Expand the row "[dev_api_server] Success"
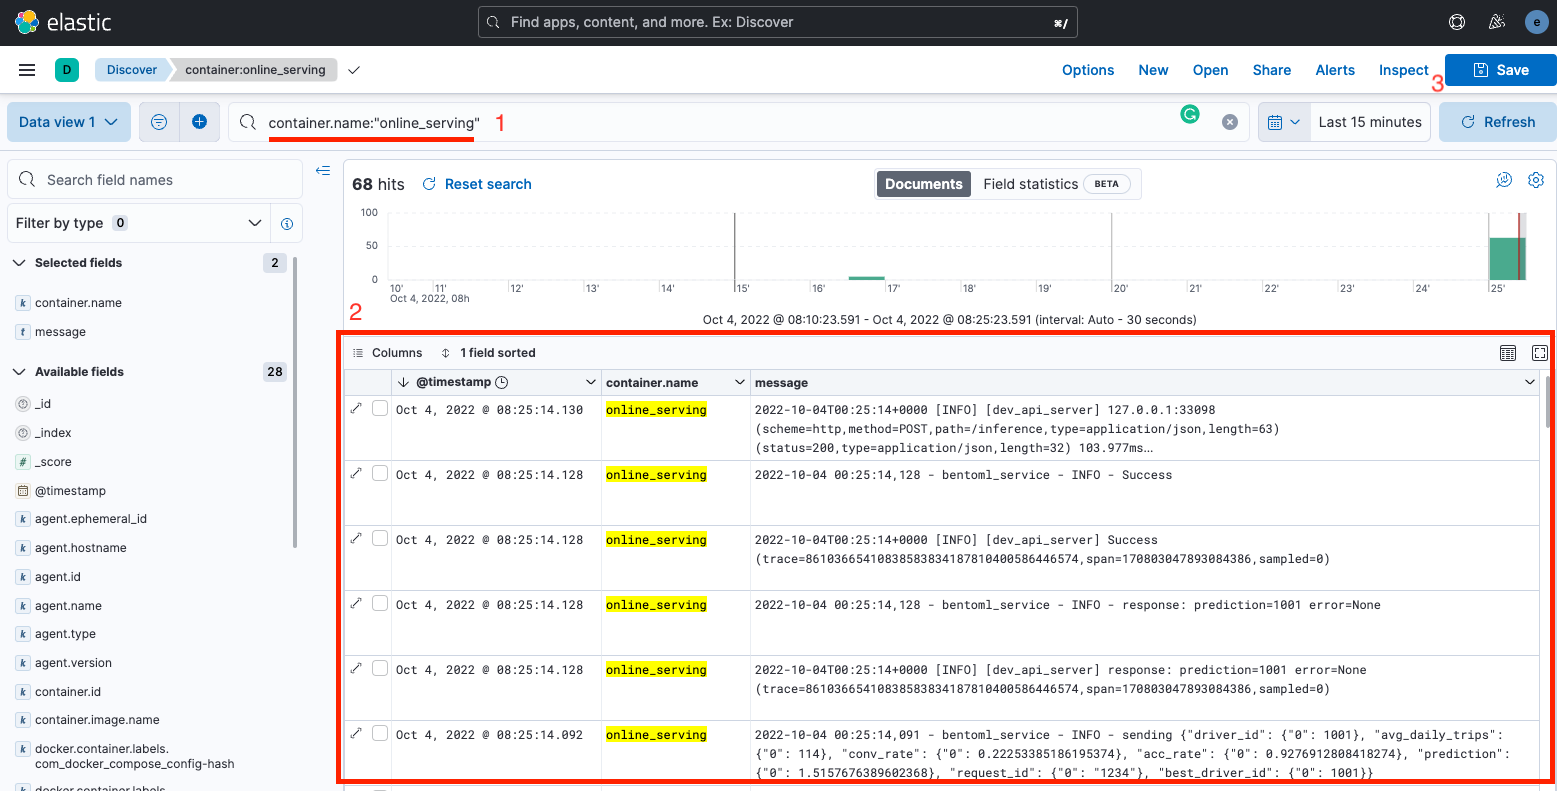Screen dimensions: 1557x791 356,538
